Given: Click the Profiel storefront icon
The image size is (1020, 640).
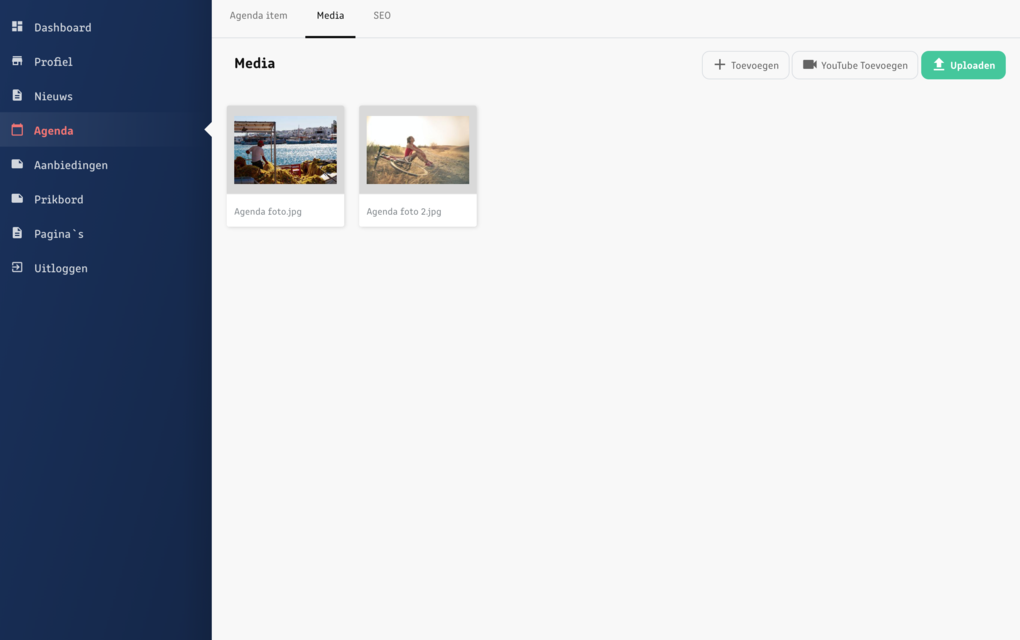Looking at the screenshot, I should (x=17, y=61).
